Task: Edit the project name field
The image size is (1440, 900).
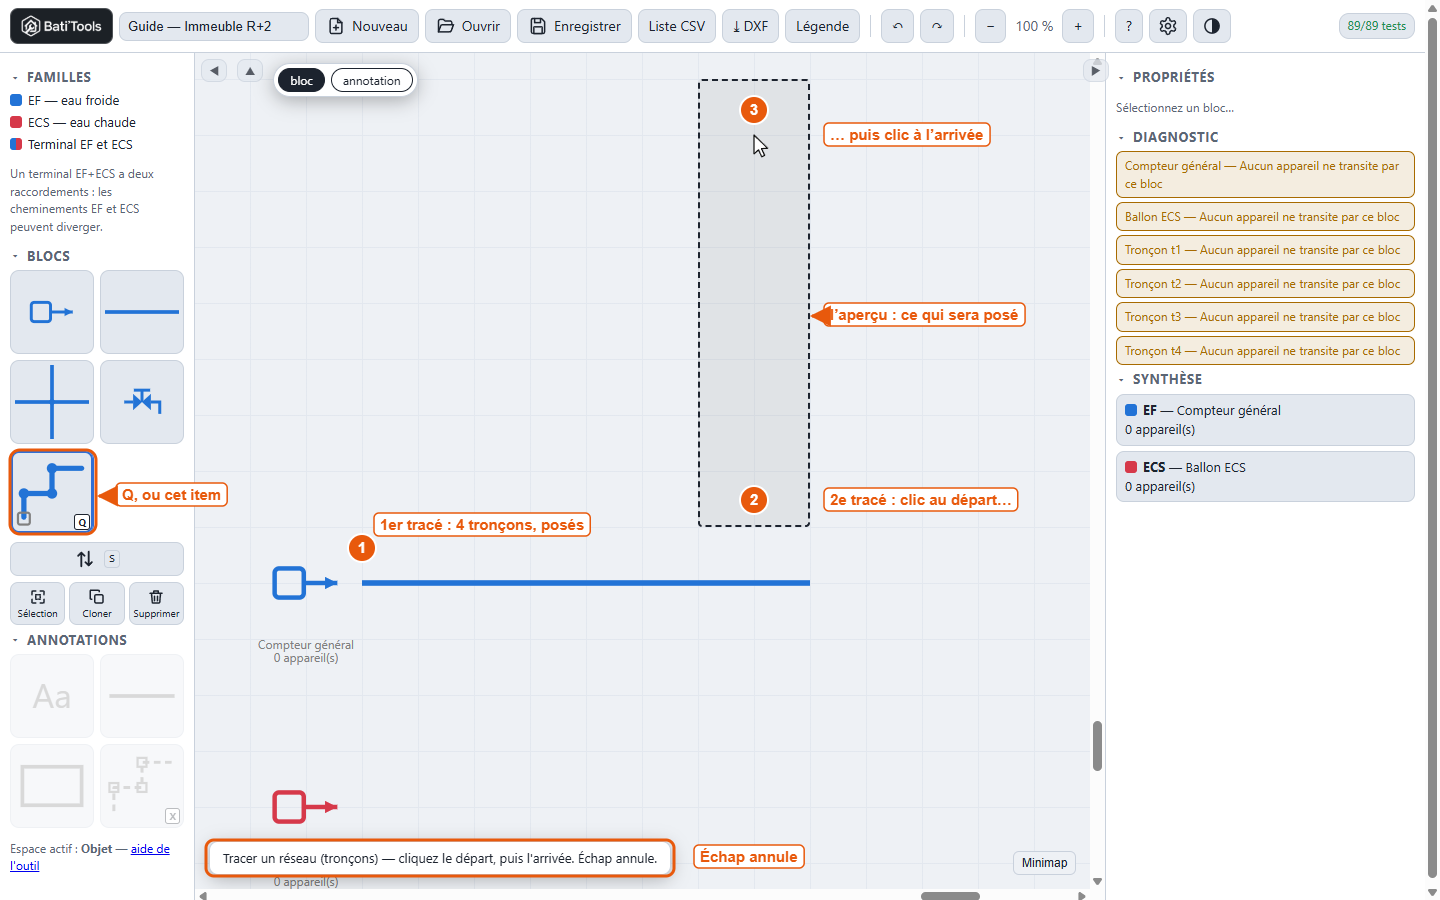Action: (213, 26)
